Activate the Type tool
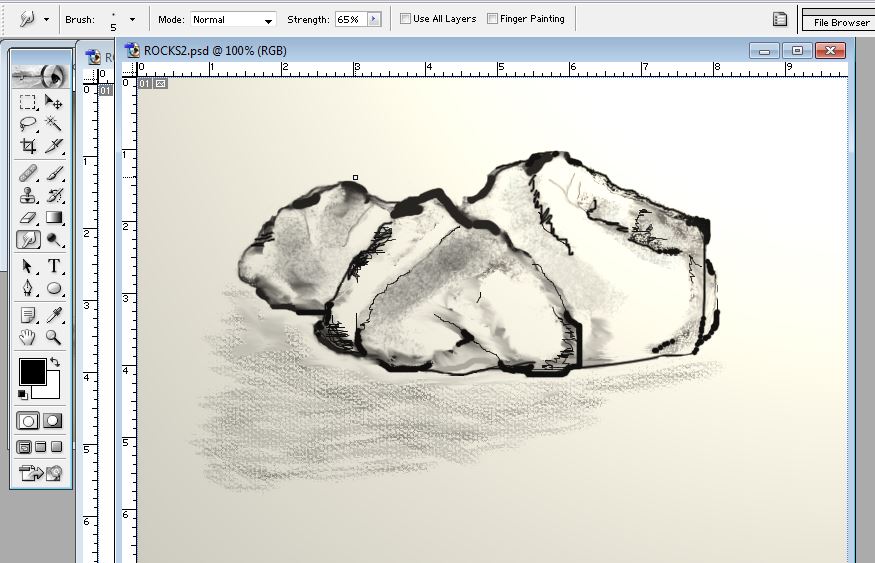 pos(54,266)
